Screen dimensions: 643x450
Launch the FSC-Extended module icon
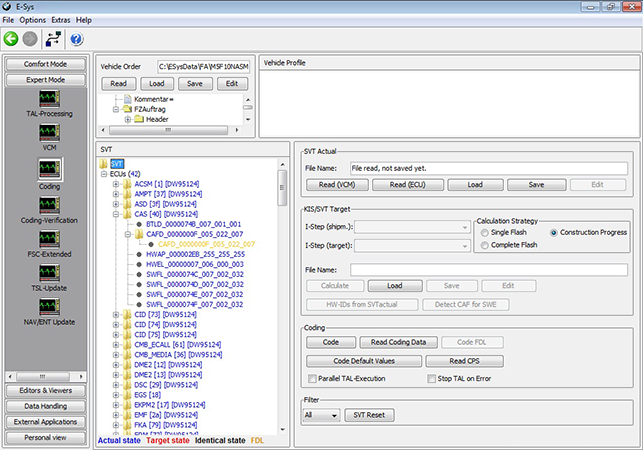49,240
